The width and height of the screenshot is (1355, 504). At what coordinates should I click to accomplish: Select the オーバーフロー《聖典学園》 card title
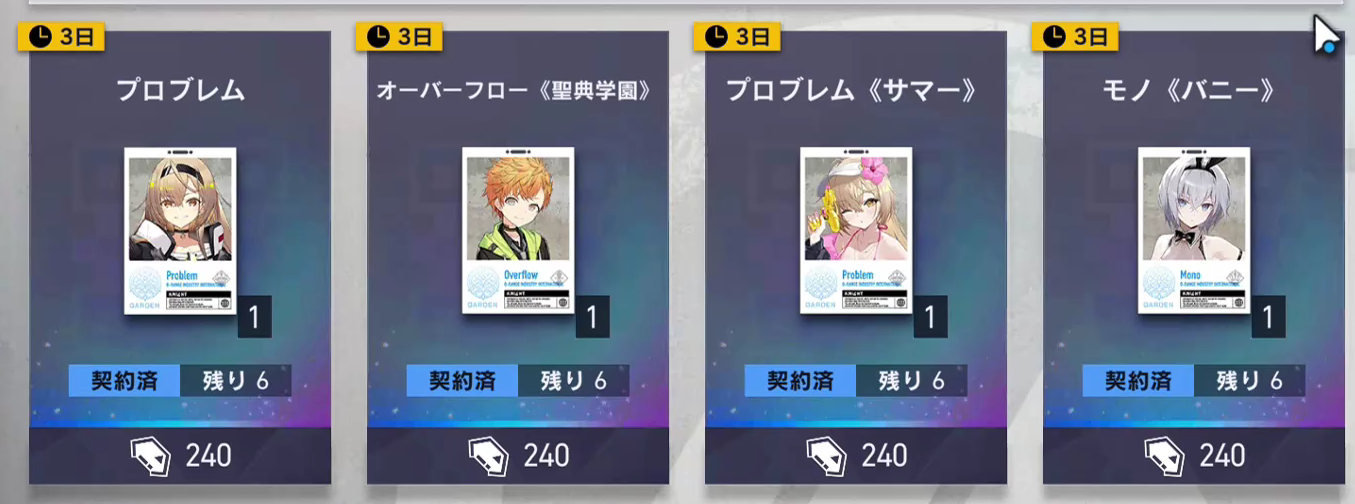[x=517, y=91]
